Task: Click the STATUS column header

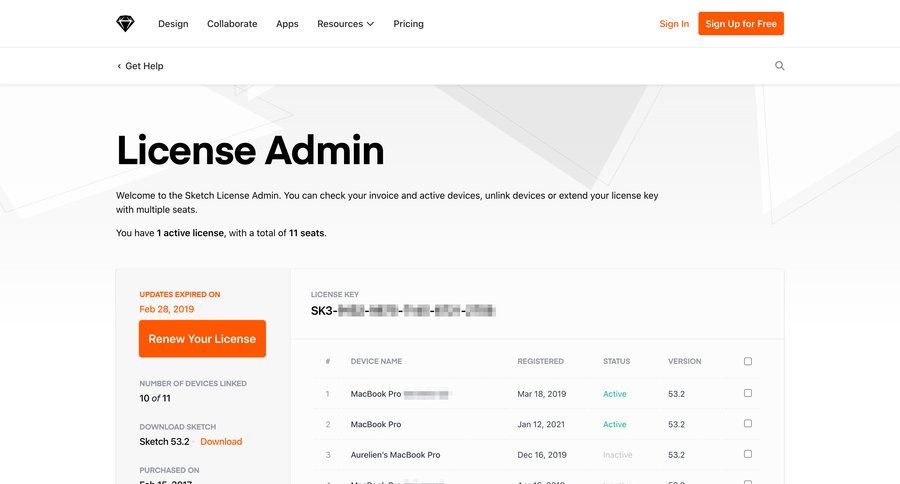Action: (616, 361)
